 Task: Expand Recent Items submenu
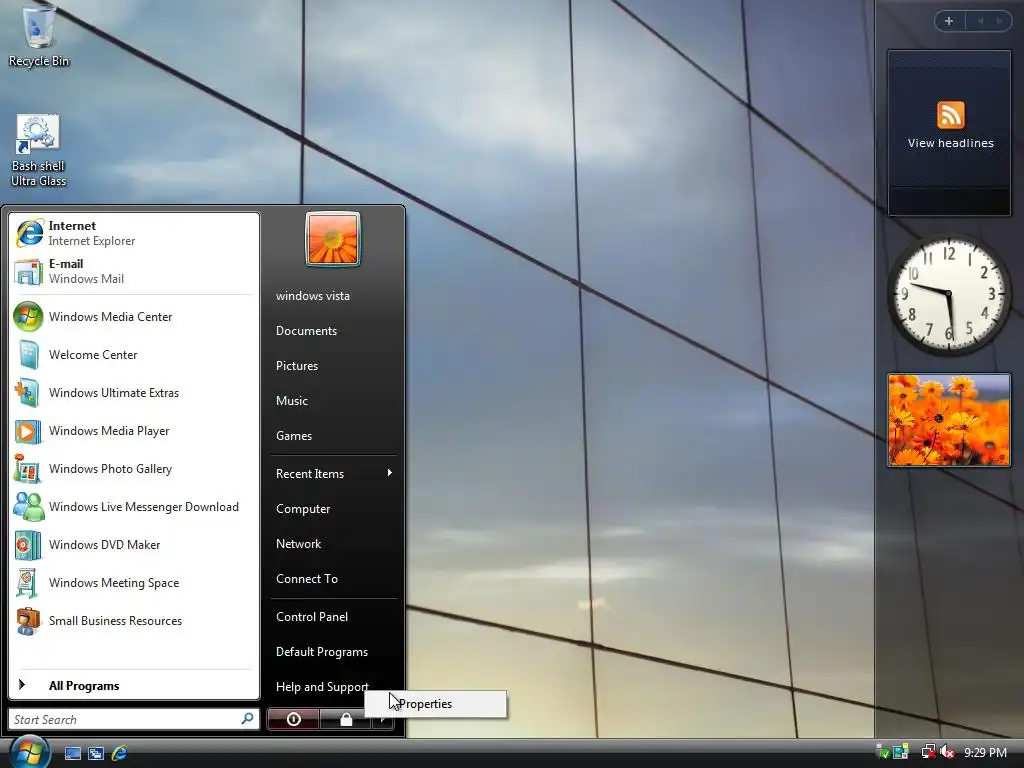(x=334, y=473)
